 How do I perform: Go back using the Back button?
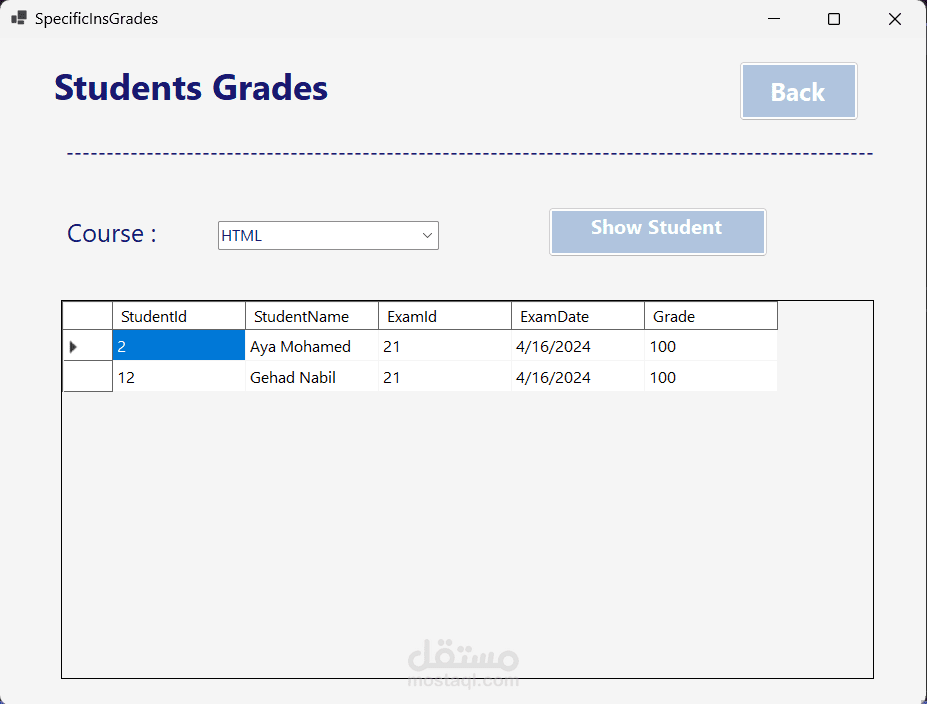coord(798,91)
